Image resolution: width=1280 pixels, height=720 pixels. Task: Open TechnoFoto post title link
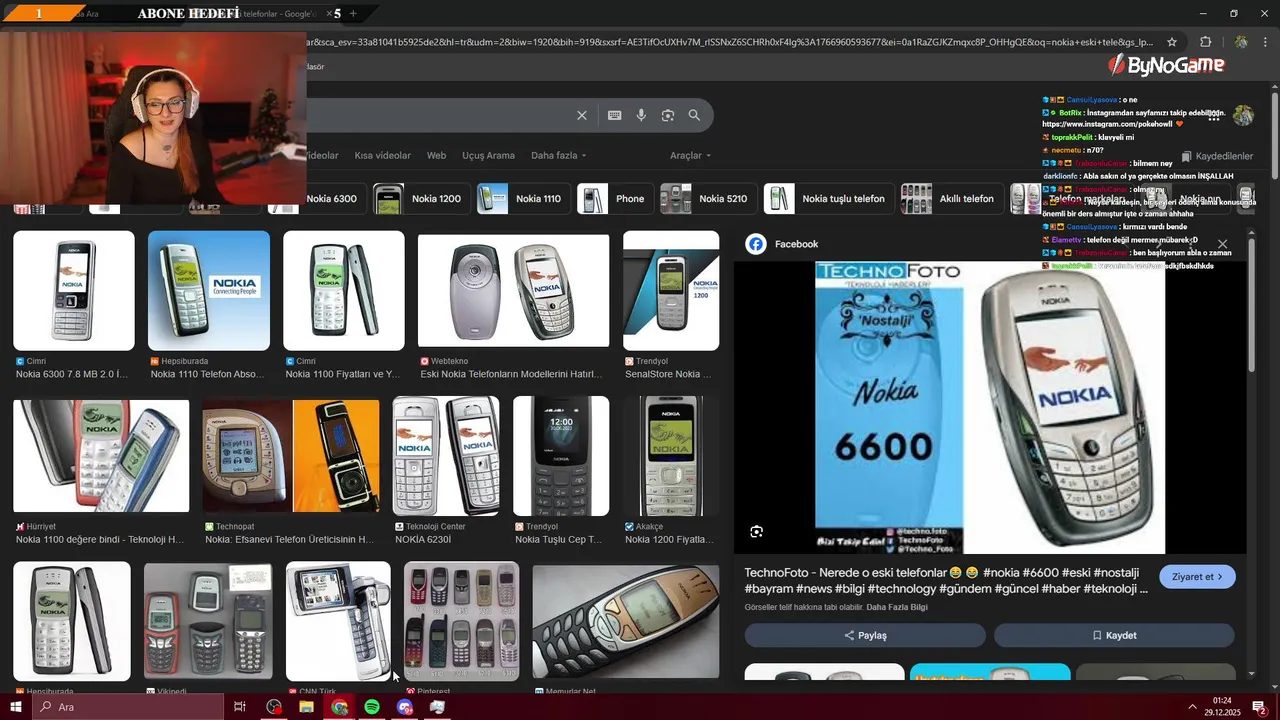pyautogui.click(x=946, y=581)
